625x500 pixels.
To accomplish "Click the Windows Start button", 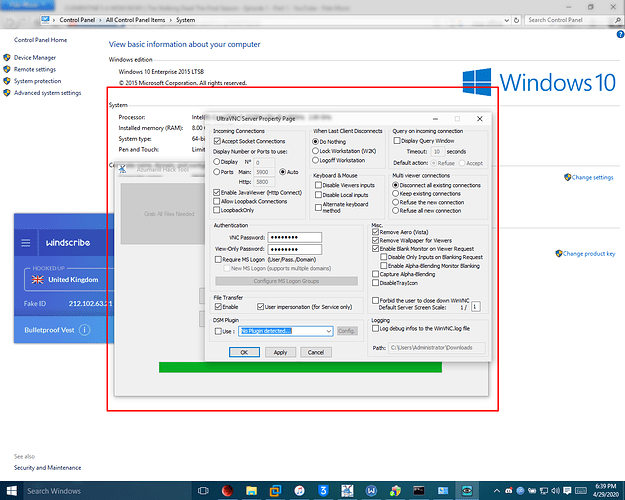I will [12, 490].
